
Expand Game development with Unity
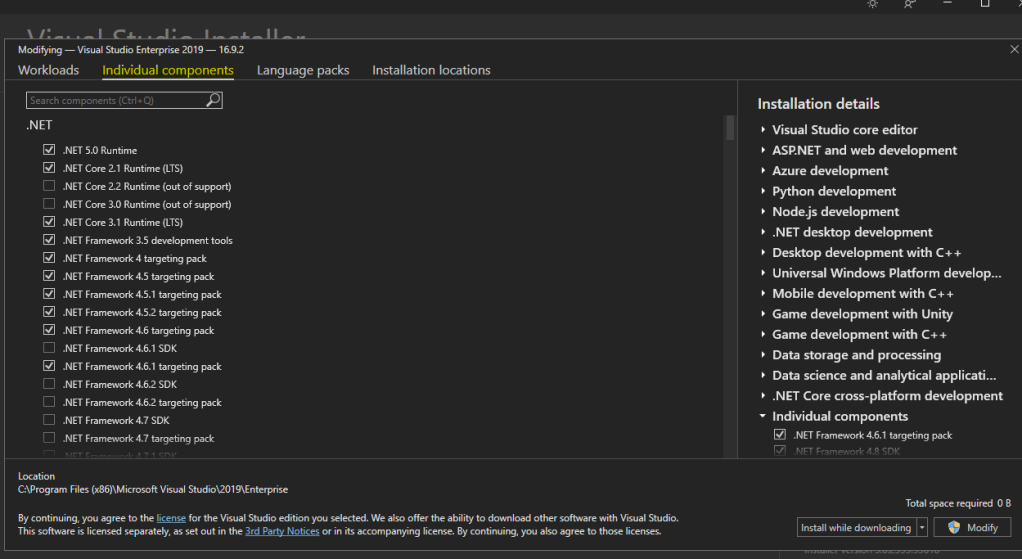point(763,314)
